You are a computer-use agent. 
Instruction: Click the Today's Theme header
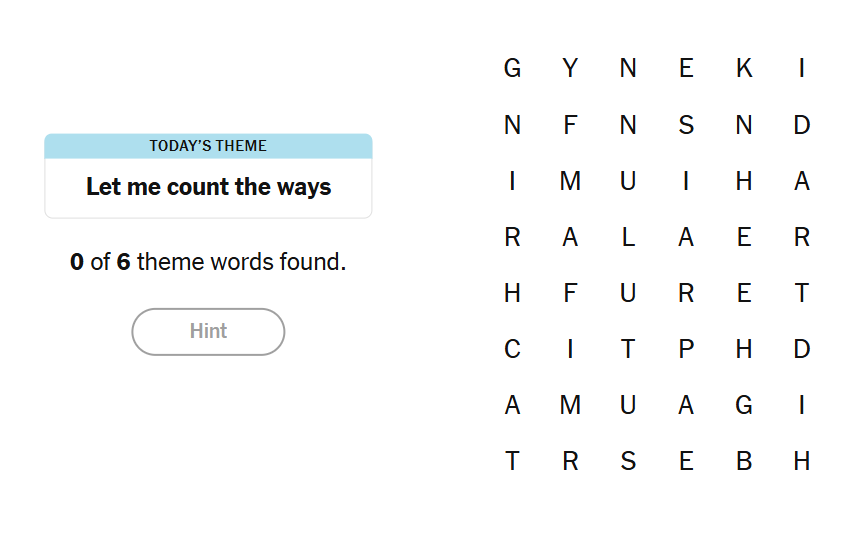[208, 146]
